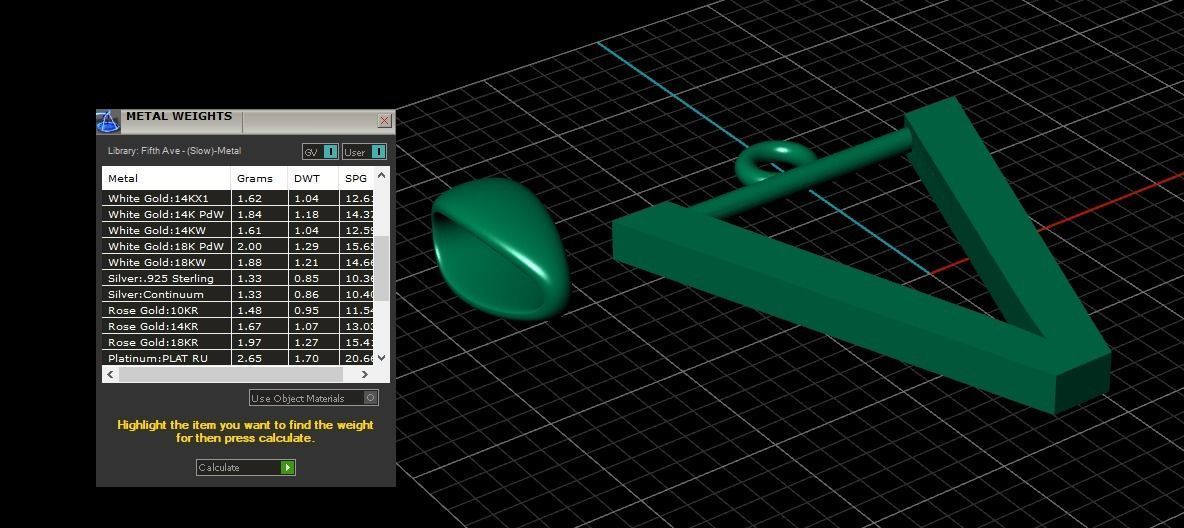Screen dimensions: 1184x528
Task: Select the Platinum:PLAT RU row
Action: [x=239, y=358]
